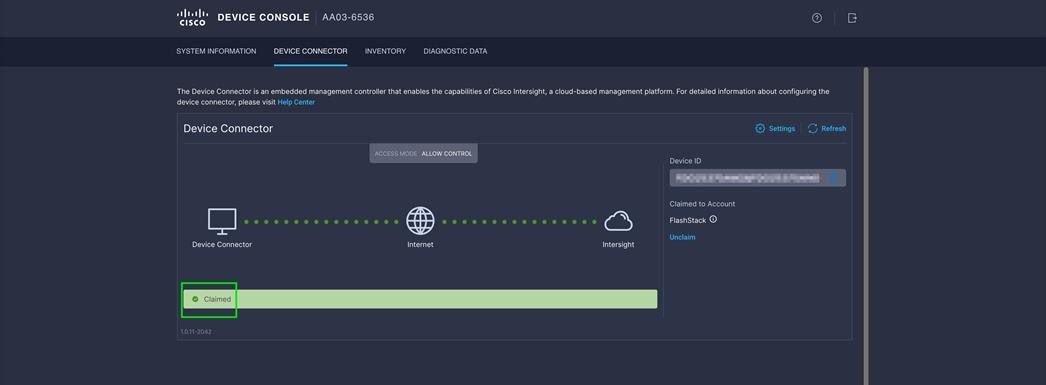1046x385 pixels.
Task: Click the Device Connector panel heading
Action: click(228, 129)
